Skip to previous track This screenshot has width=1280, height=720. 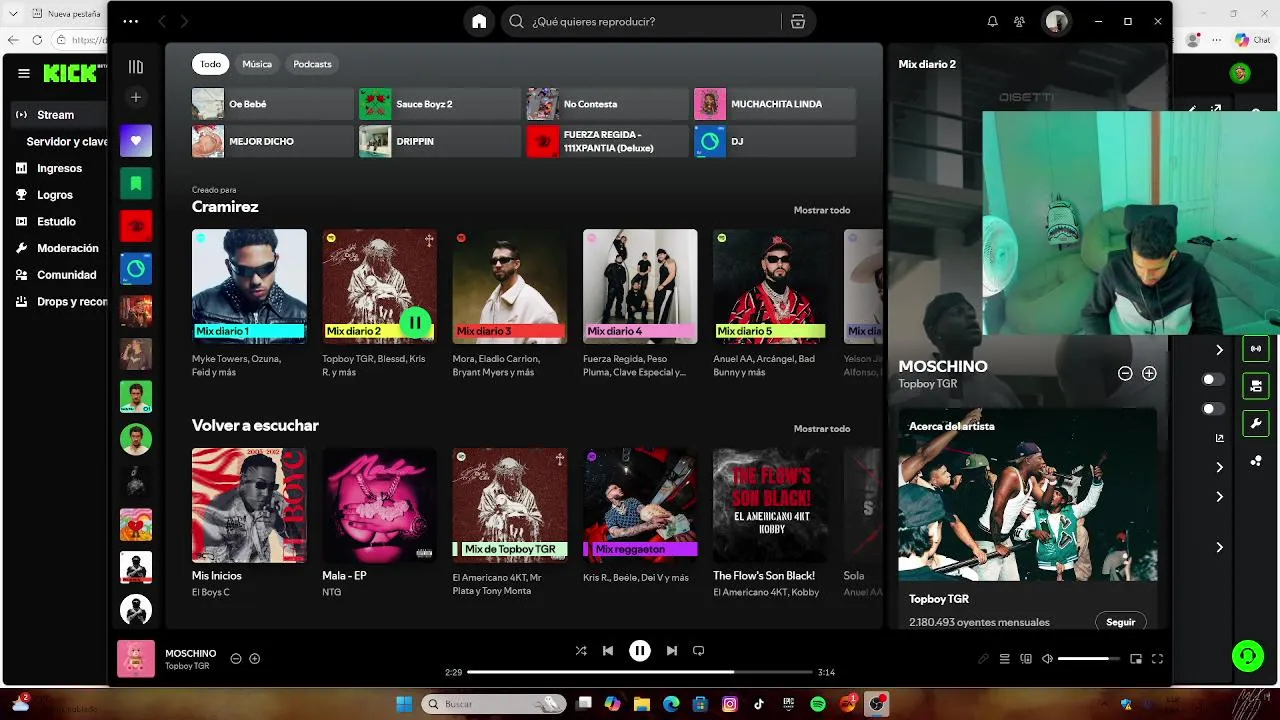tap(608, 651)
